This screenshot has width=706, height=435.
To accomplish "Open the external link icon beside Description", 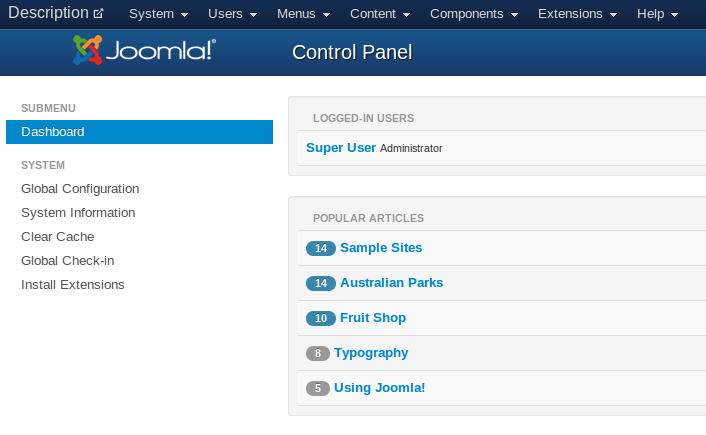I will (x=98, y=14).
